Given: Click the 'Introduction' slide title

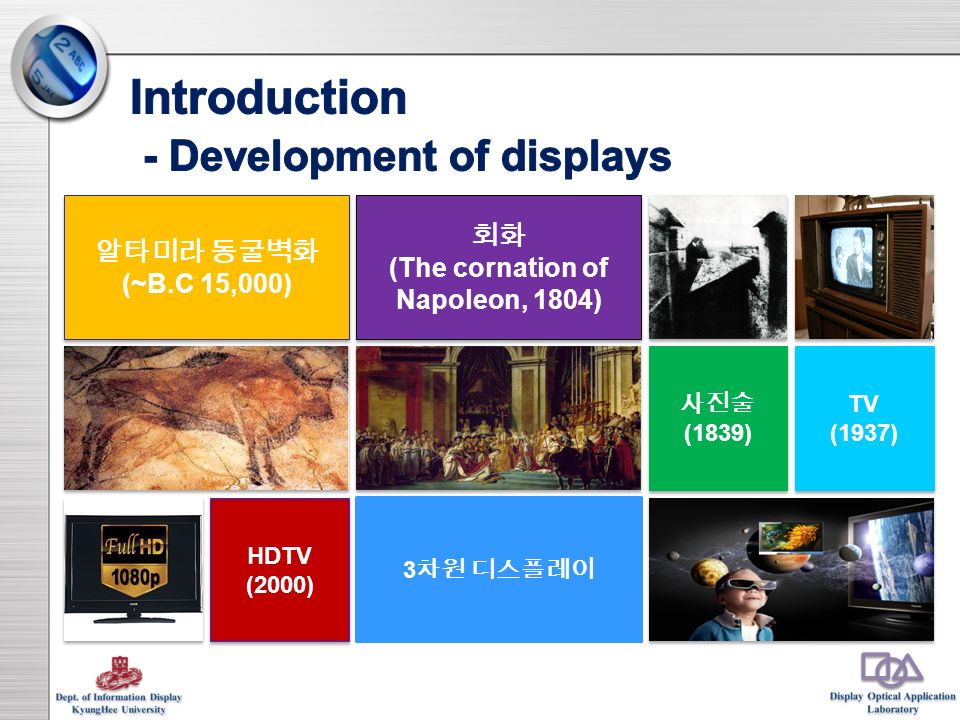Looking at the screenshot, I should point(268,97).
